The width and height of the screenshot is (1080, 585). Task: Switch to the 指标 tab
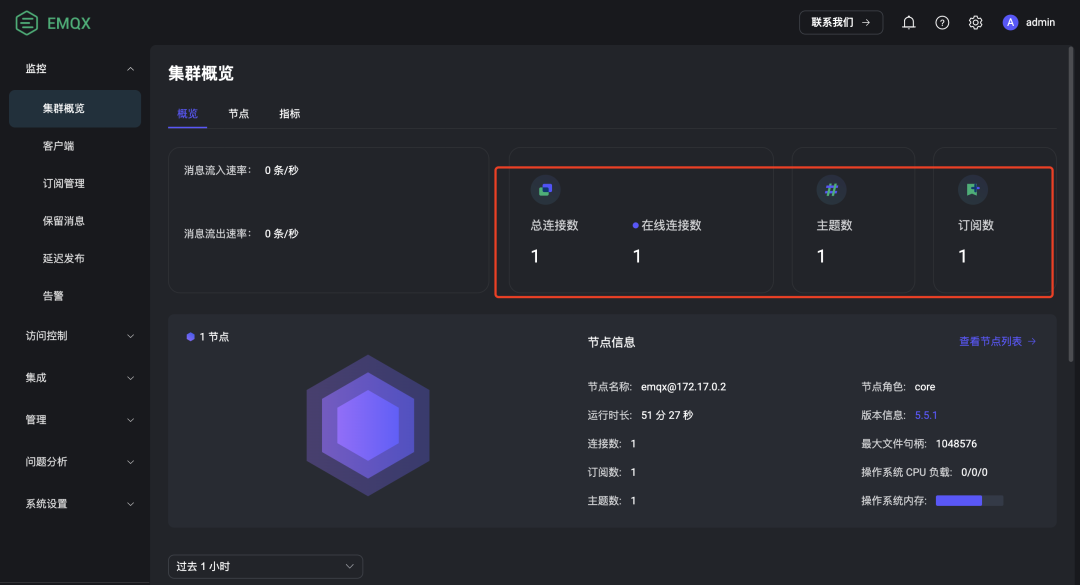point(290,113)
